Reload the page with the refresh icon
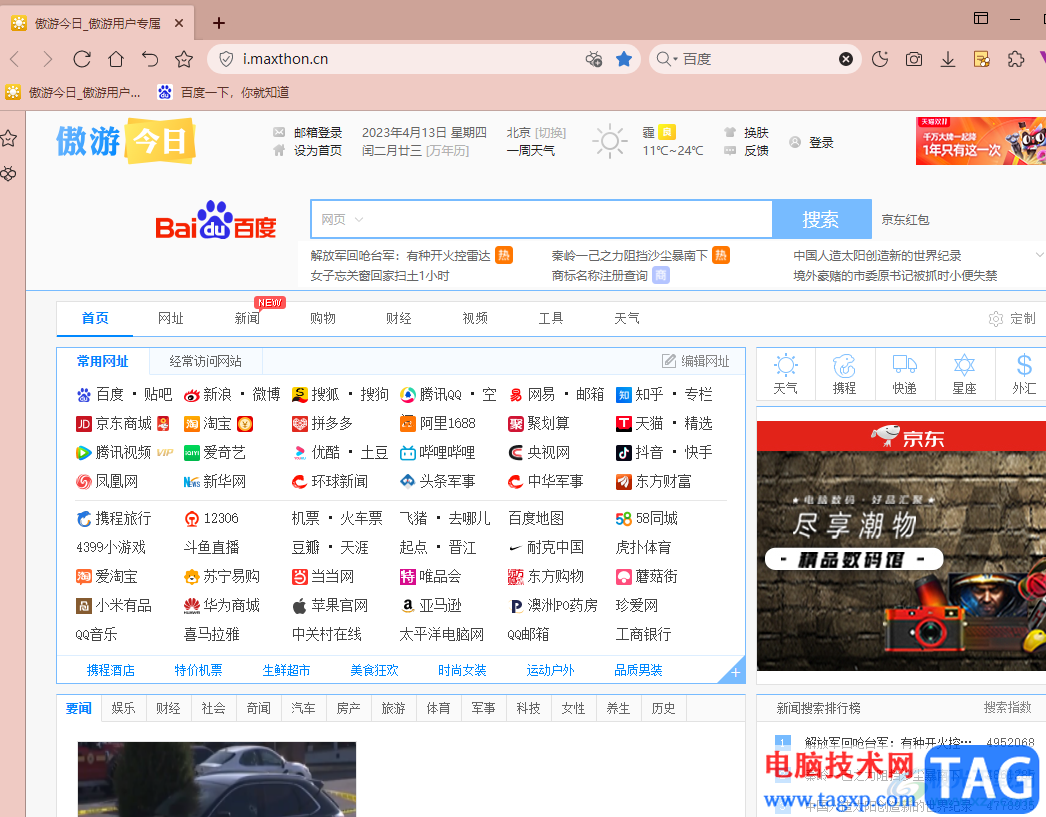 82,59
